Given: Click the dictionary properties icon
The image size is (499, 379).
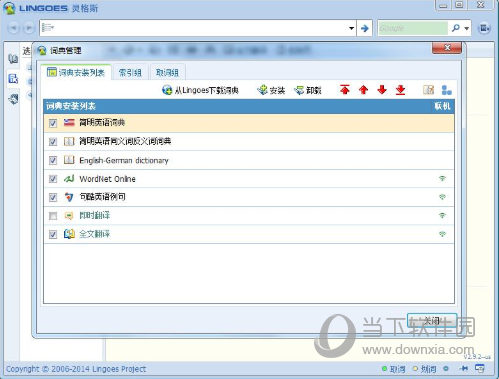Looking at the screenshot, I should pos(428,90).
